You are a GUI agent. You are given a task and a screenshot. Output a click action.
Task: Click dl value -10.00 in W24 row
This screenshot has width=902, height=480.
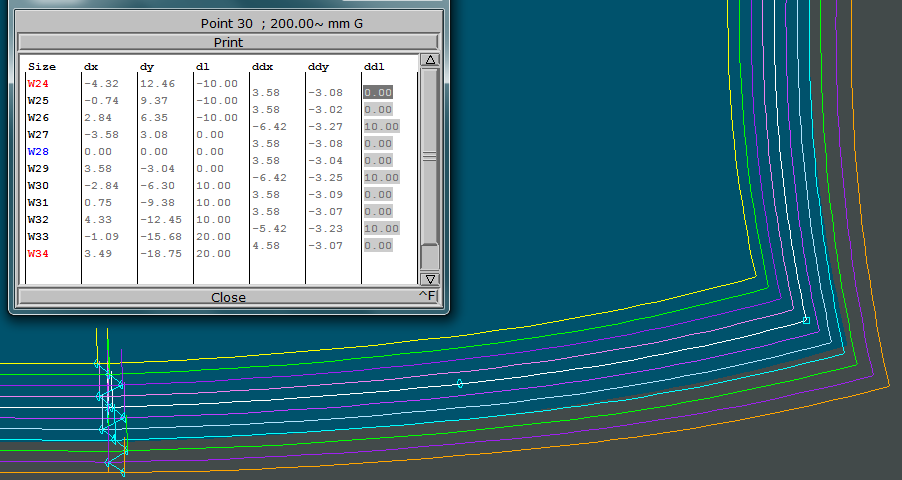click(216, 83)
